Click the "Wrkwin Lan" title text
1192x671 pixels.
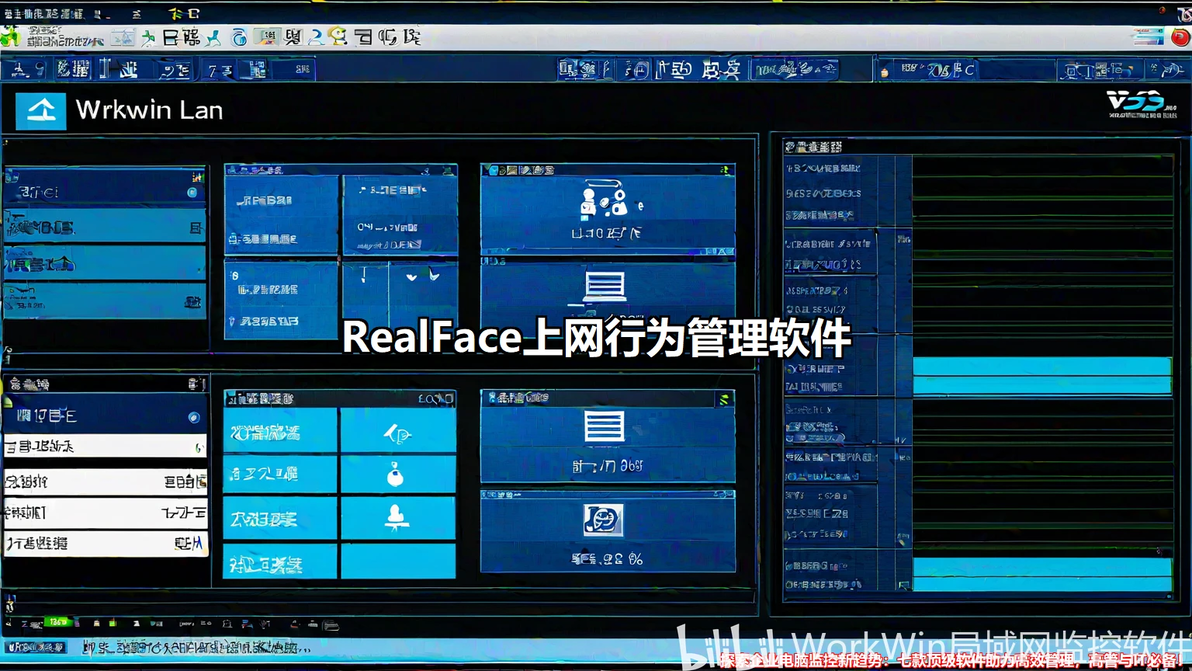[x=149, y=110]
